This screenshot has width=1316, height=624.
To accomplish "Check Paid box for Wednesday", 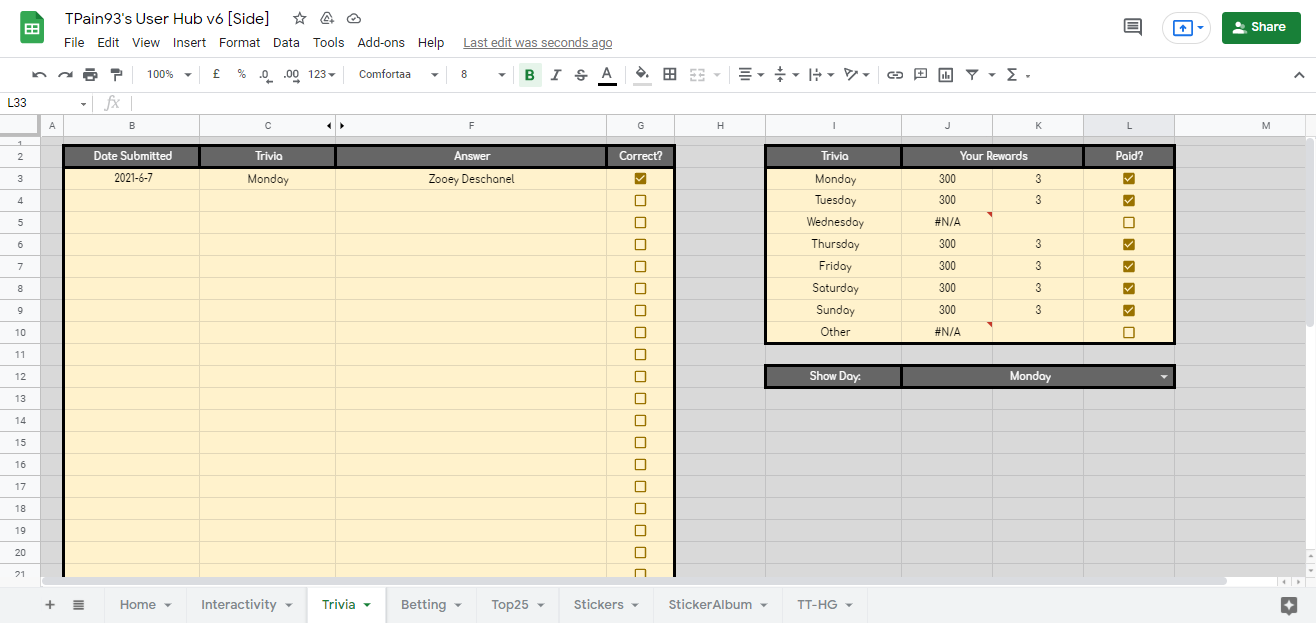I will click(x=1129, y=222).
